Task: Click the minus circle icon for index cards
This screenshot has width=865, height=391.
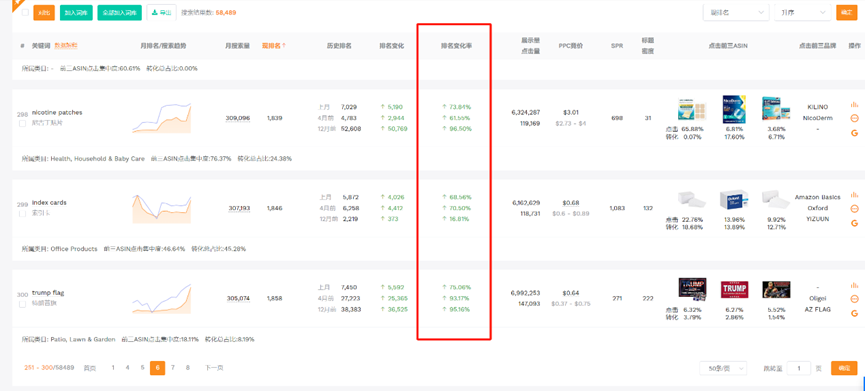Action: (x=855, y=209)
